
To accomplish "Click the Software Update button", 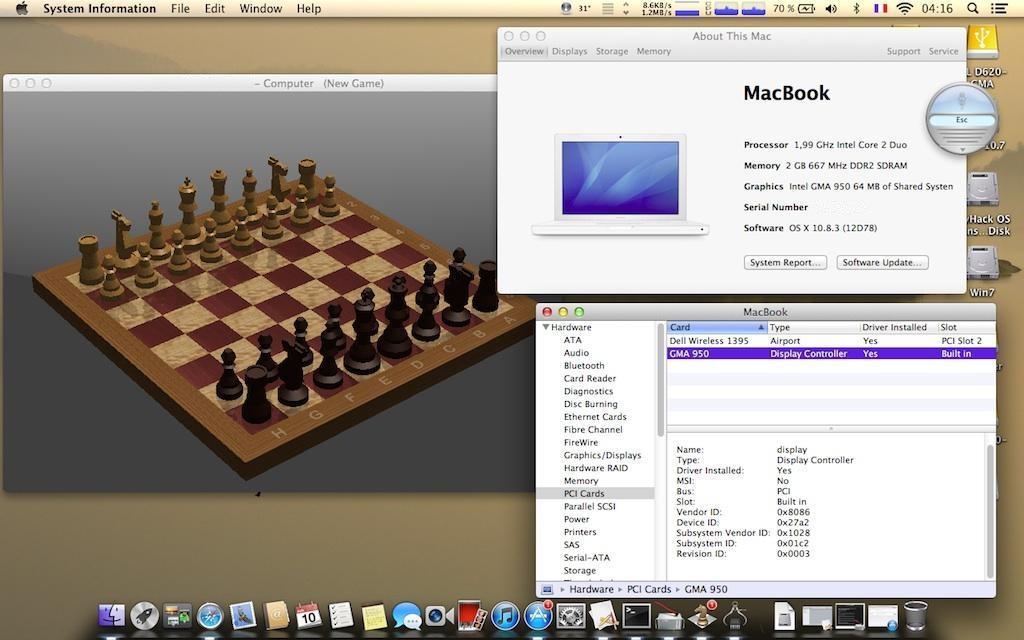I will (x=879, y=263).
